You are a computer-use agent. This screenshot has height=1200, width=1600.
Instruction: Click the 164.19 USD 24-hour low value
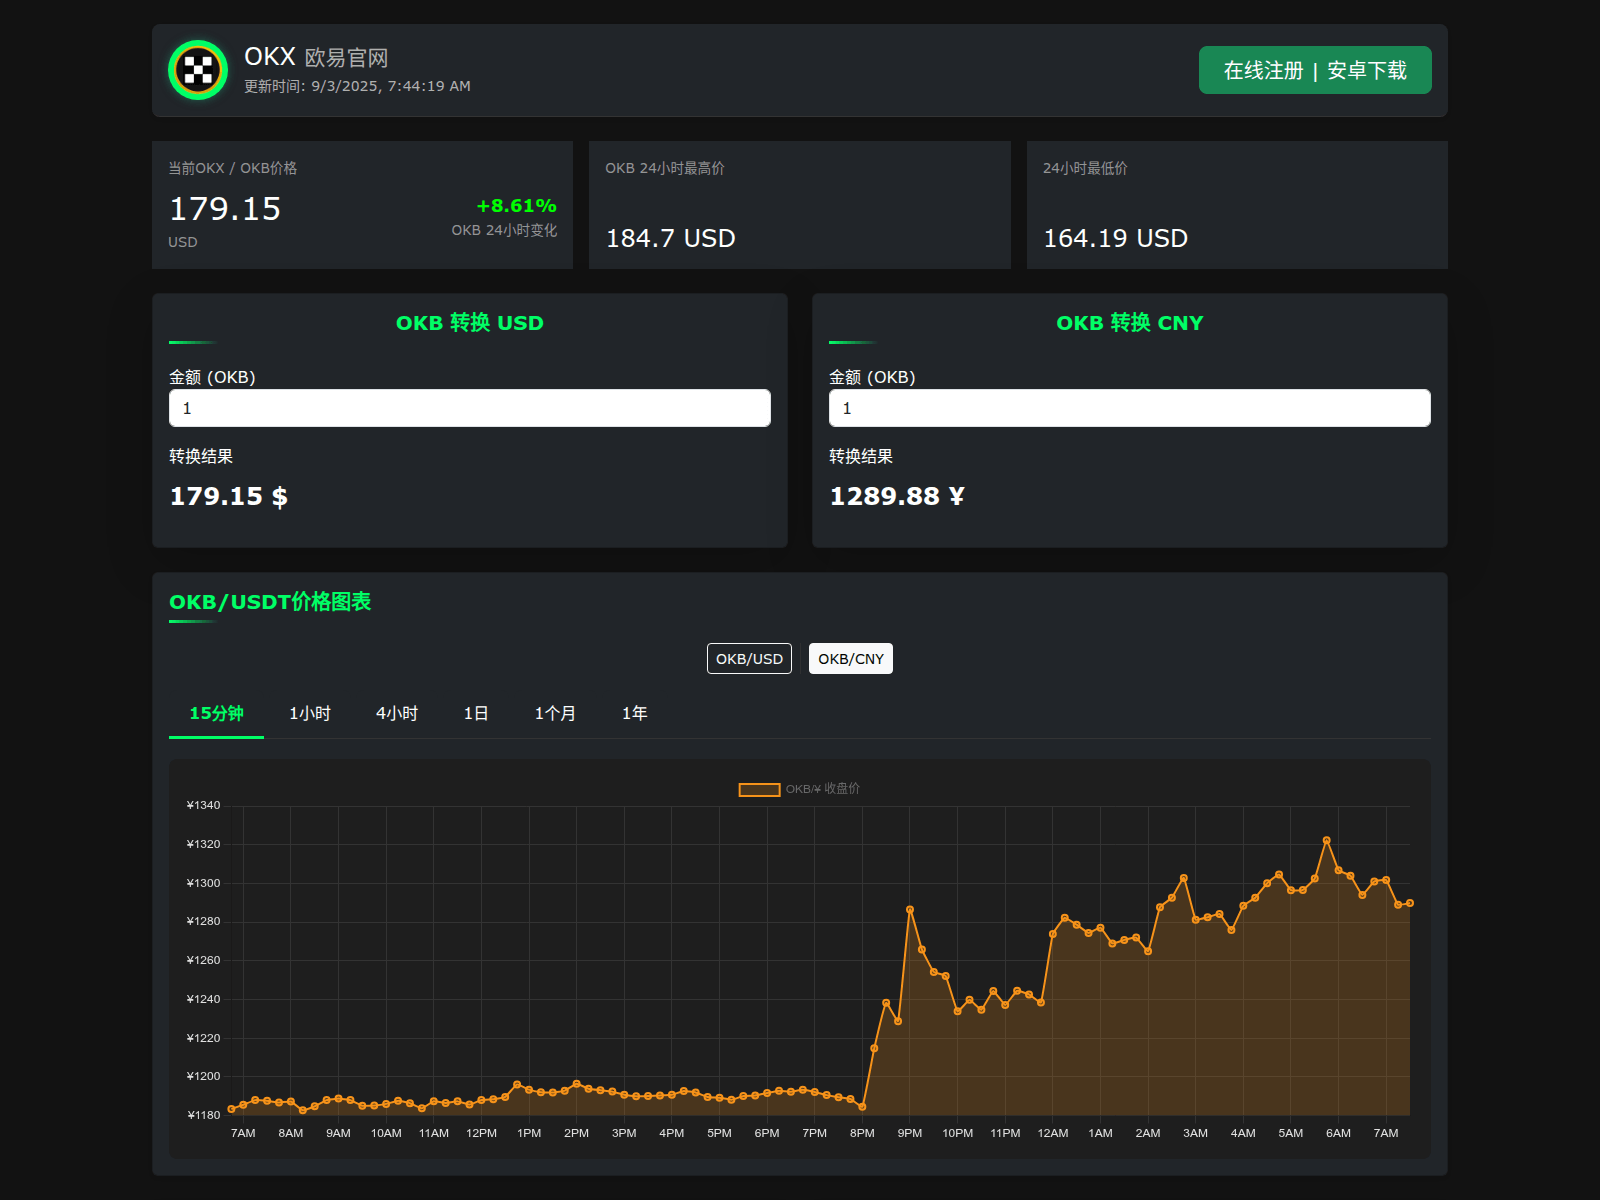click(1115, 238)
